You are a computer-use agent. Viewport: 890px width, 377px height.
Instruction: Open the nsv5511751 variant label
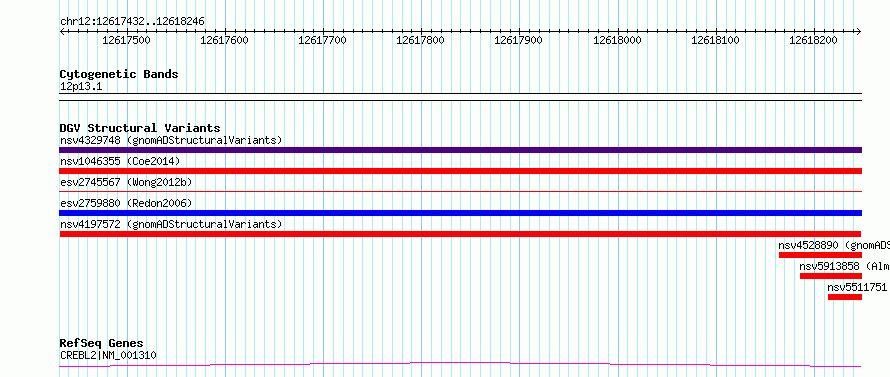[x=857, y=287]
